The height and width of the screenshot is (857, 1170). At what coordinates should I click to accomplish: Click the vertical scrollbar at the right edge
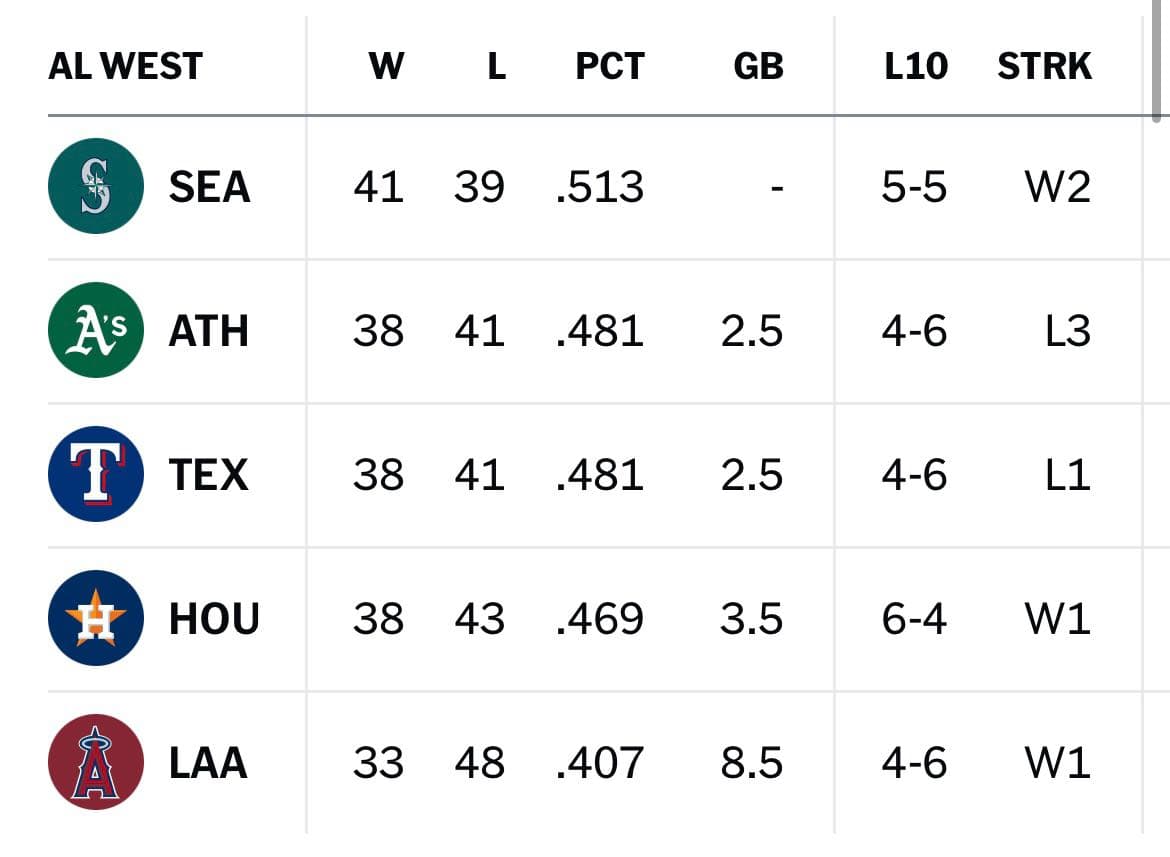[1157, 60]
